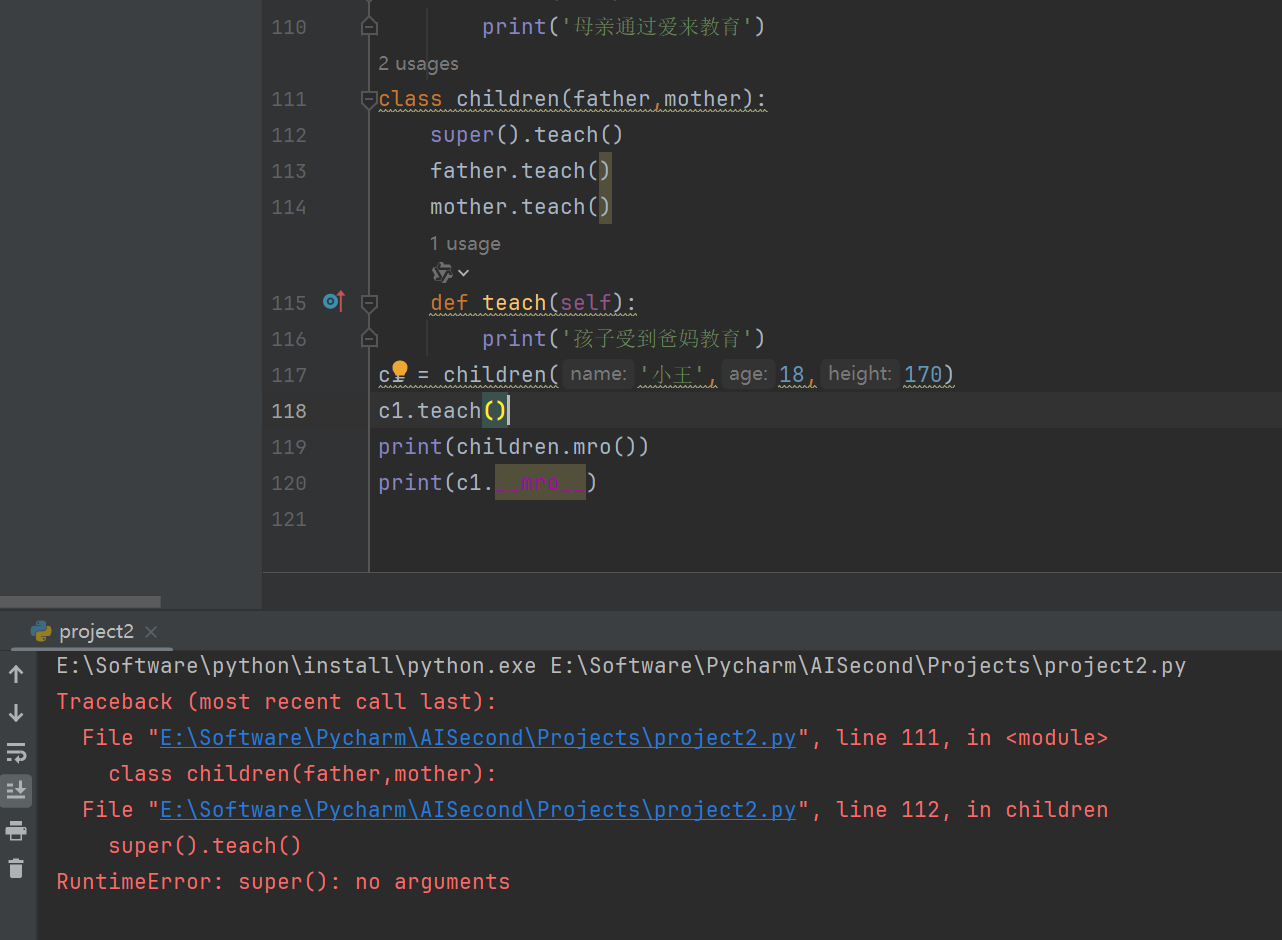1282x940 pixels.
Task: Click the fold end marker on line 110
Action: pyautogui.click(x=369, y=27)
